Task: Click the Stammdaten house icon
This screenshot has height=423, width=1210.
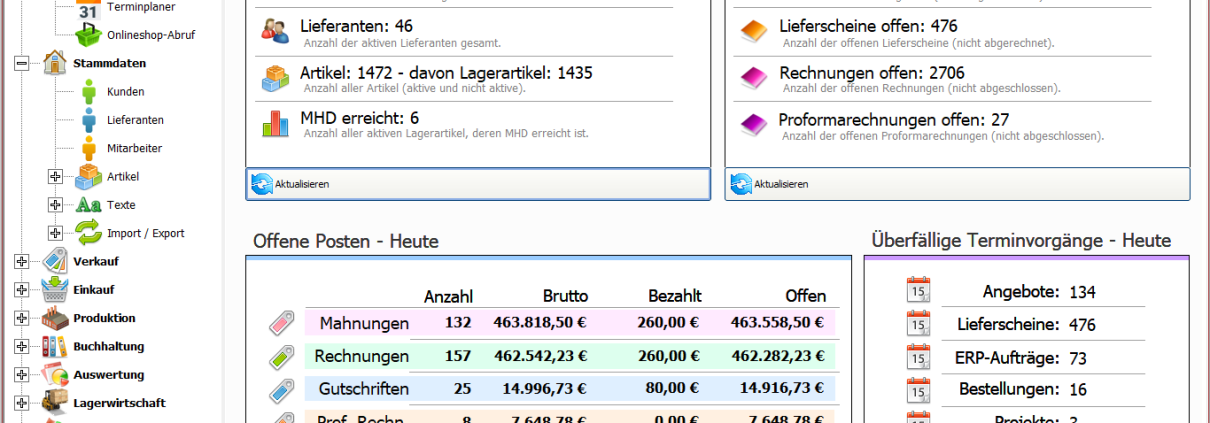Action: (54, 63)
